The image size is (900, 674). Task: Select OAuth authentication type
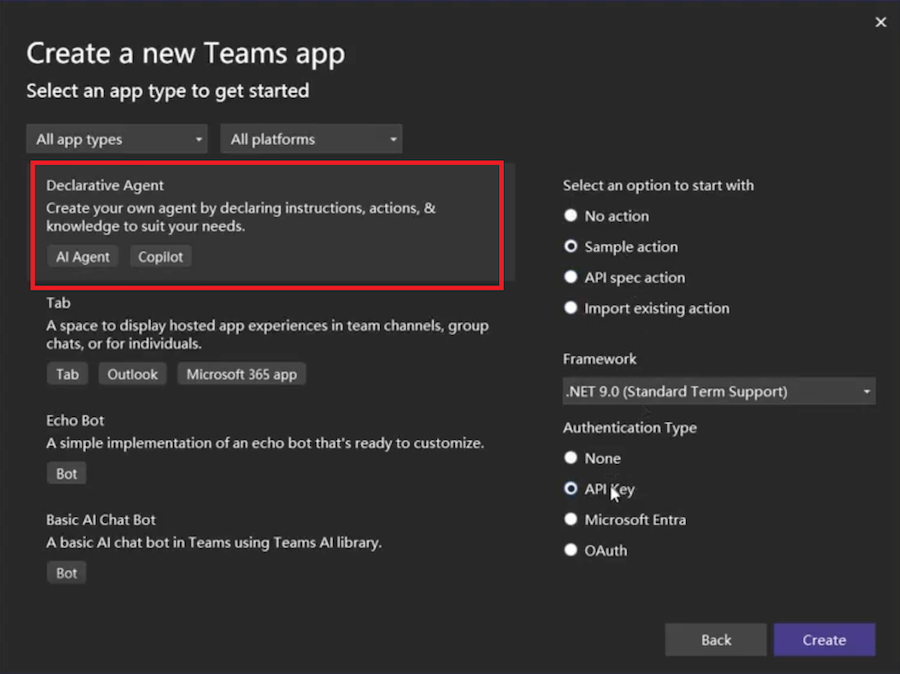pos(571,550)
